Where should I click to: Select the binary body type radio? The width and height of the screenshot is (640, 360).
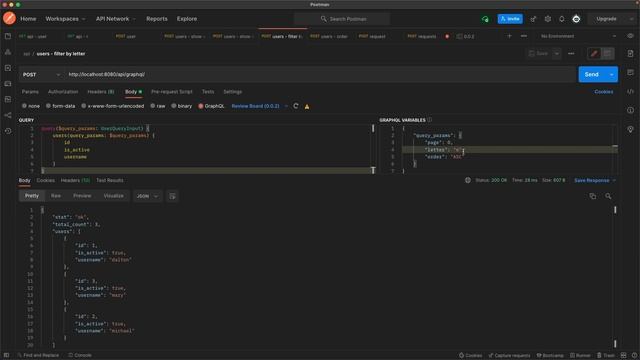[x=173, y=106]
